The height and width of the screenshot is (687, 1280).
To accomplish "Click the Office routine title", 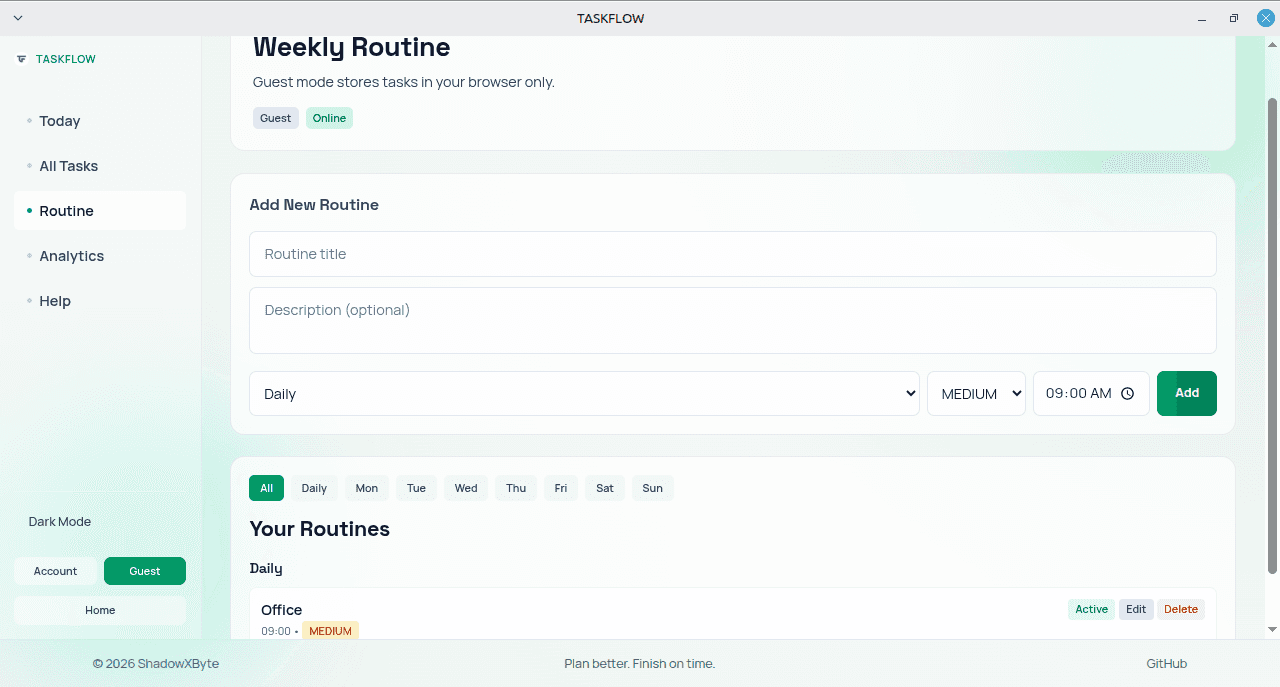I will [x=282, y=610].
